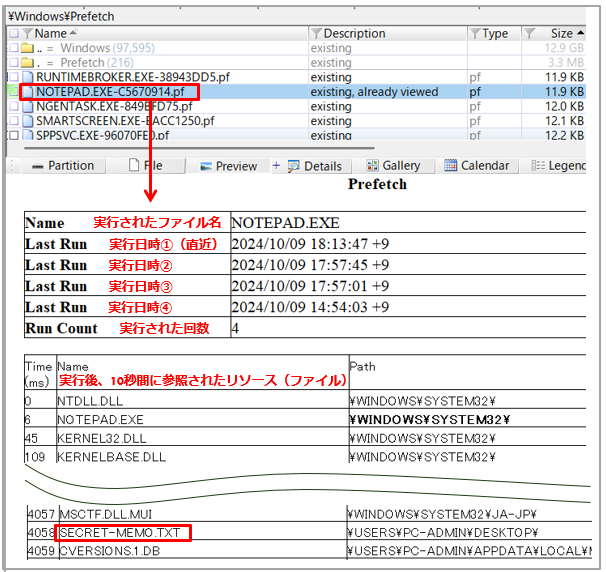606x572 pixels.
Task: Click the Name column filter funnel icon
Action: (x=27, y=34)
